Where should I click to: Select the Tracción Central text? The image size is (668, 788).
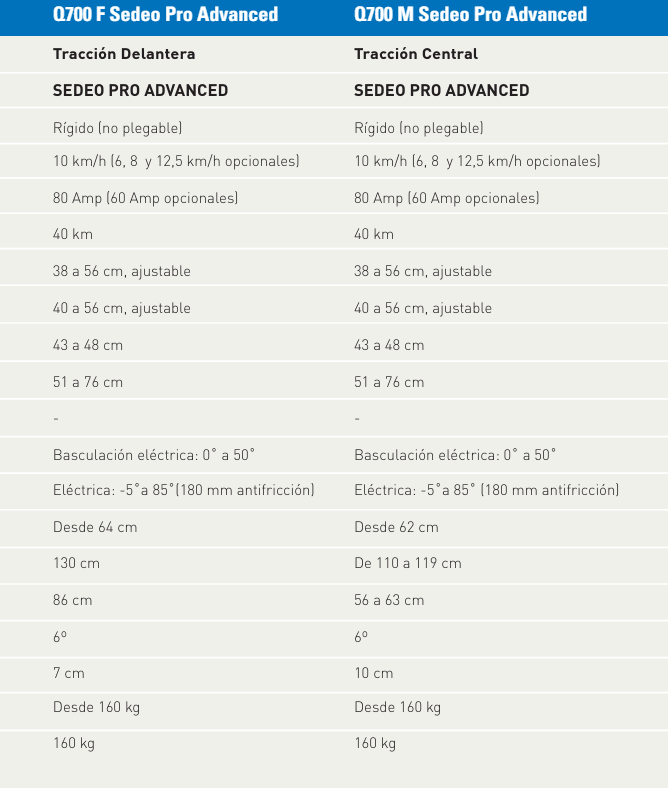(416, 54)
